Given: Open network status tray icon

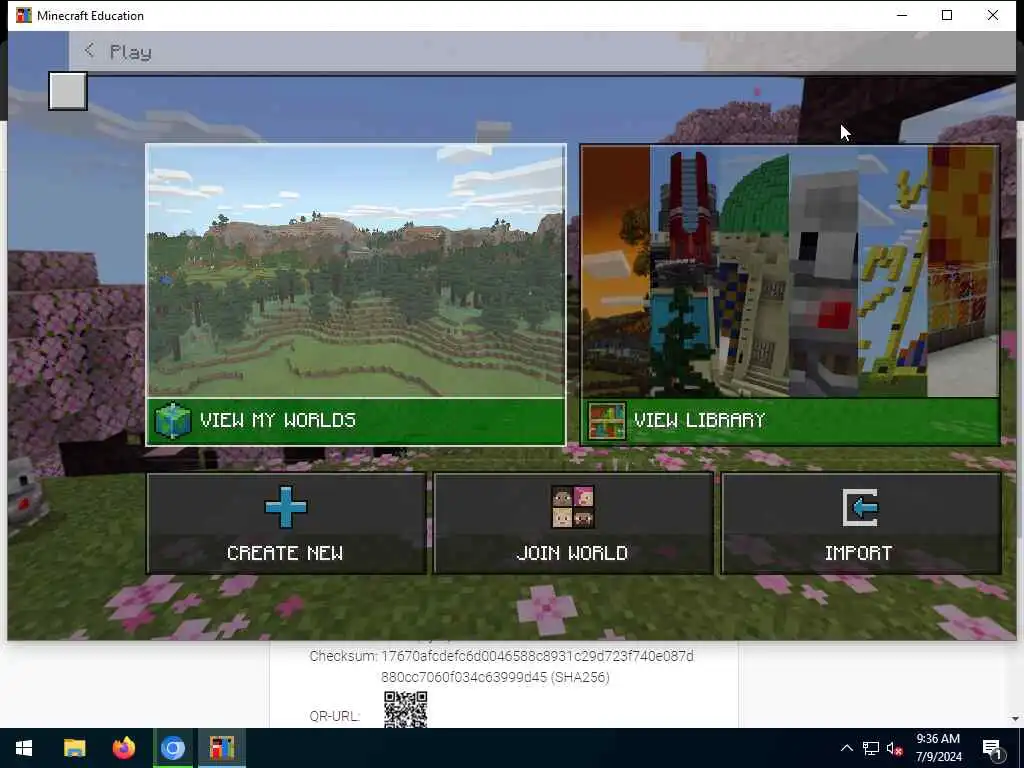Looking at the screenshot, I should [x=871, y=748].
